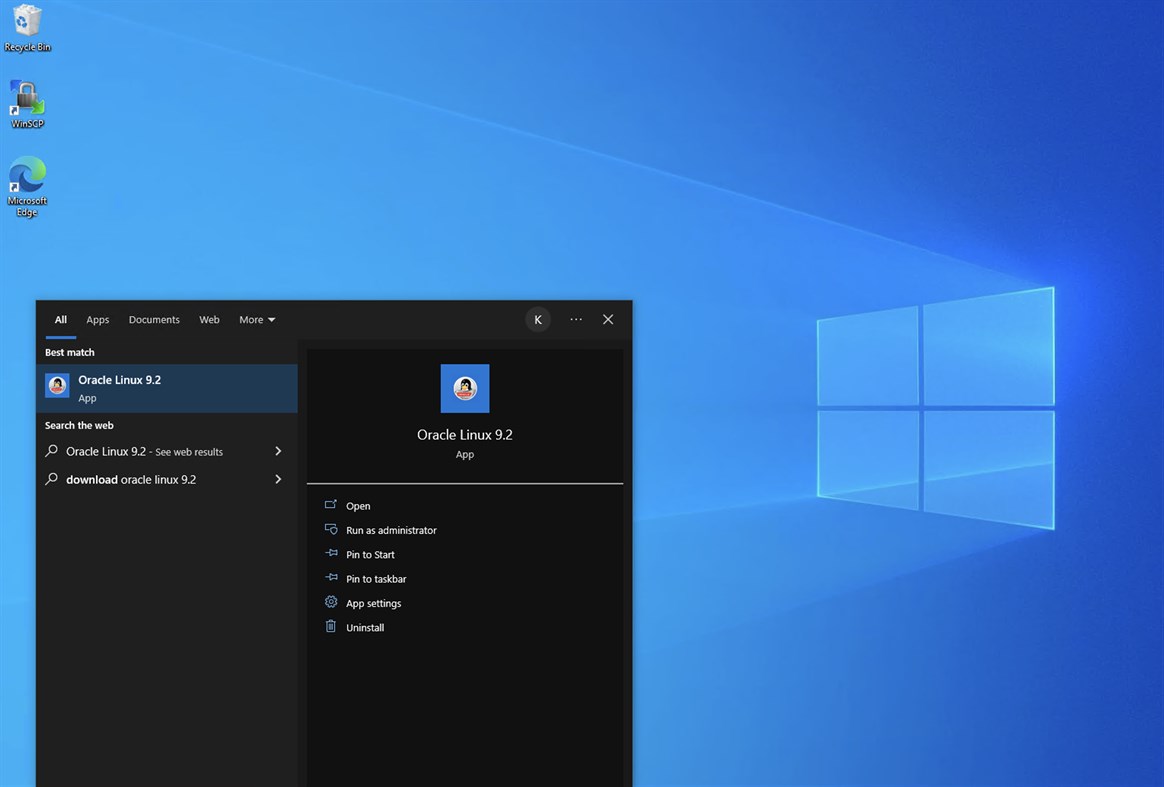Click the Open icon in the details pane
This screenshot has width=1164, height=787.
(x=331, y=505)
